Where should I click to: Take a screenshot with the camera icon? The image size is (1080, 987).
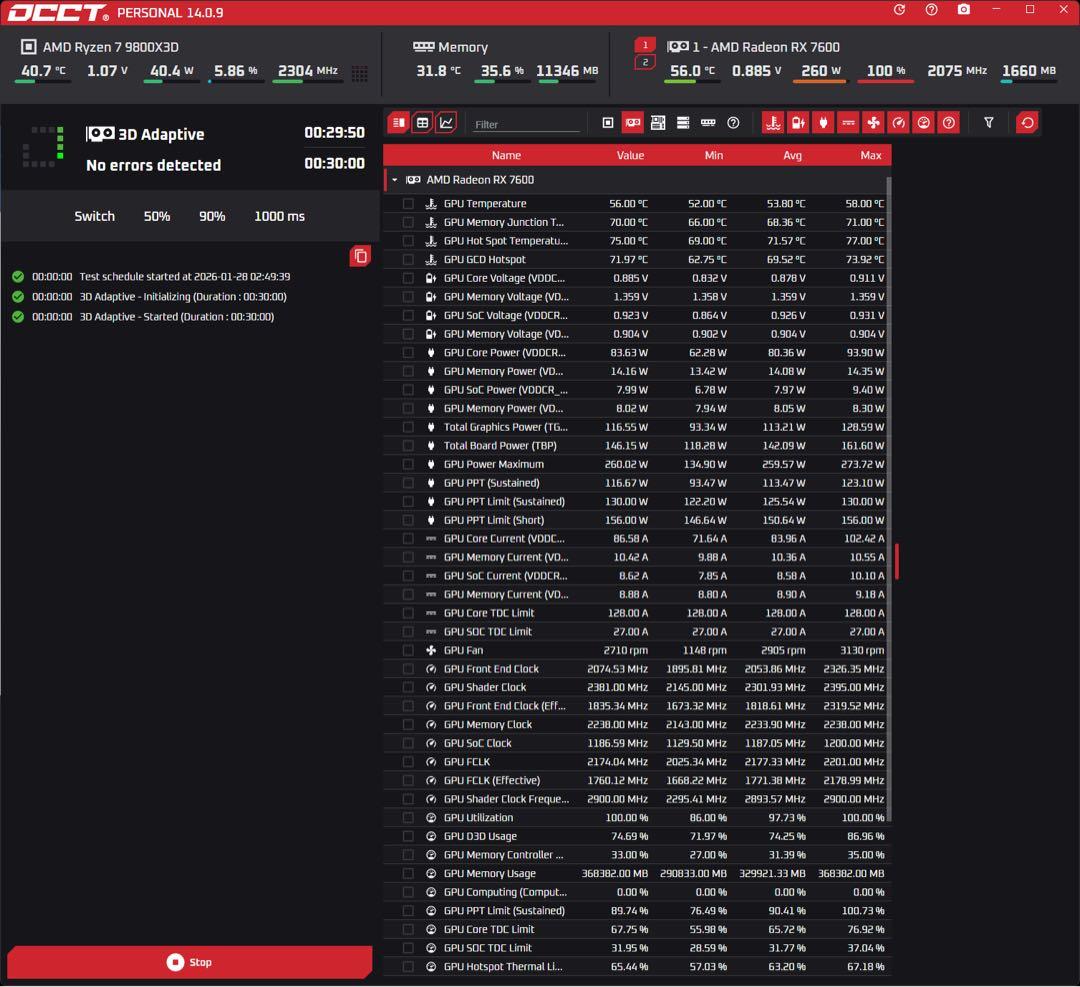tap(963, 10)
